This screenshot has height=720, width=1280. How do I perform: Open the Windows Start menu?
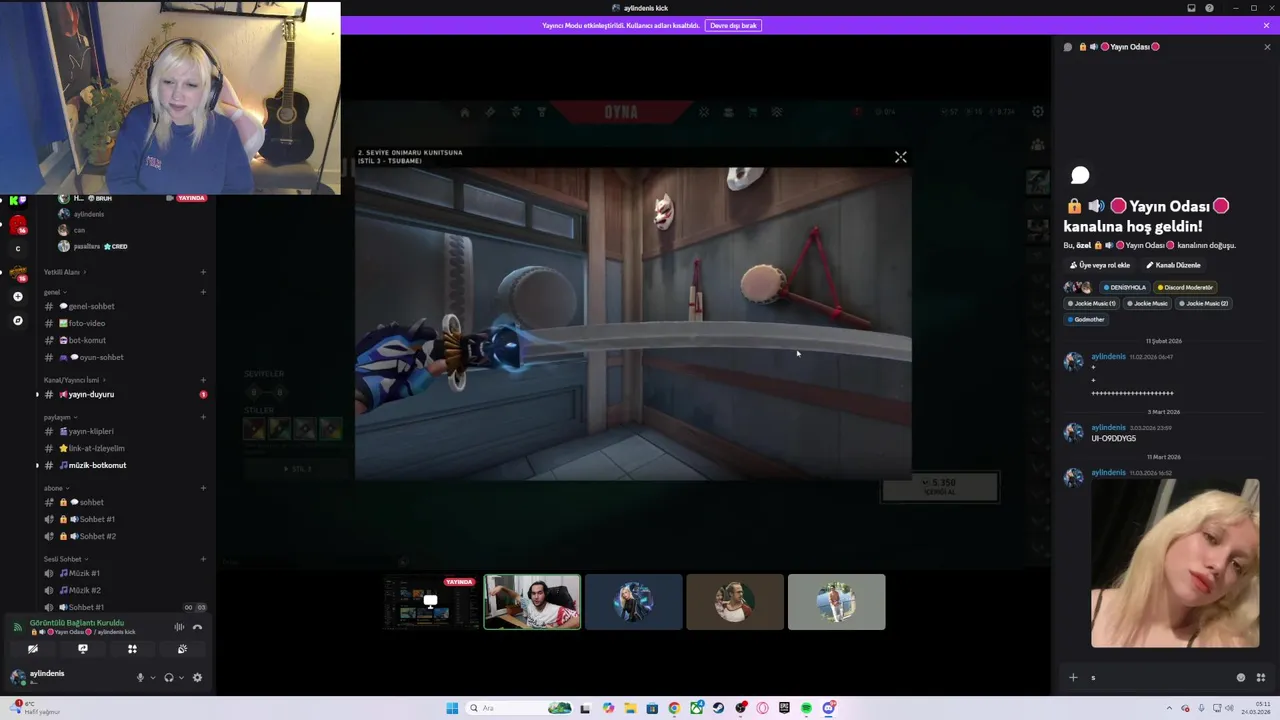[452, 708]
